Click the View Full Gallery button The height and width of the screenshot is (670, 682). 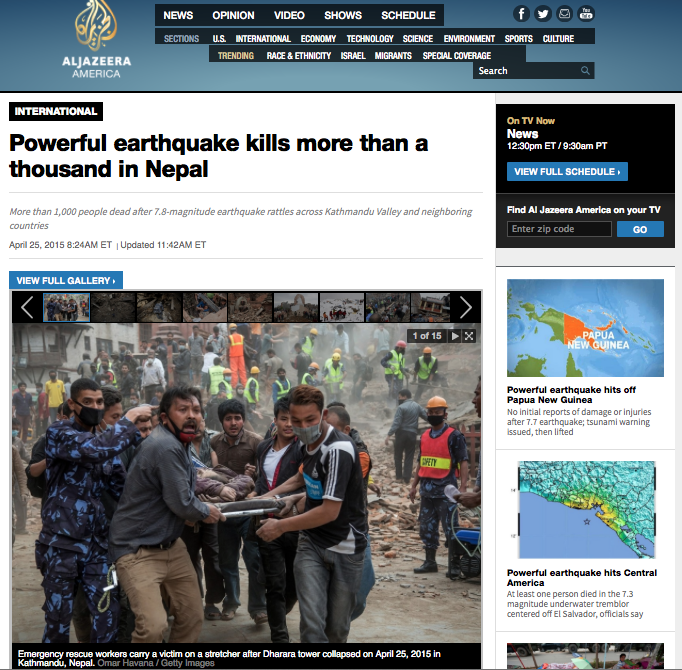66,280
